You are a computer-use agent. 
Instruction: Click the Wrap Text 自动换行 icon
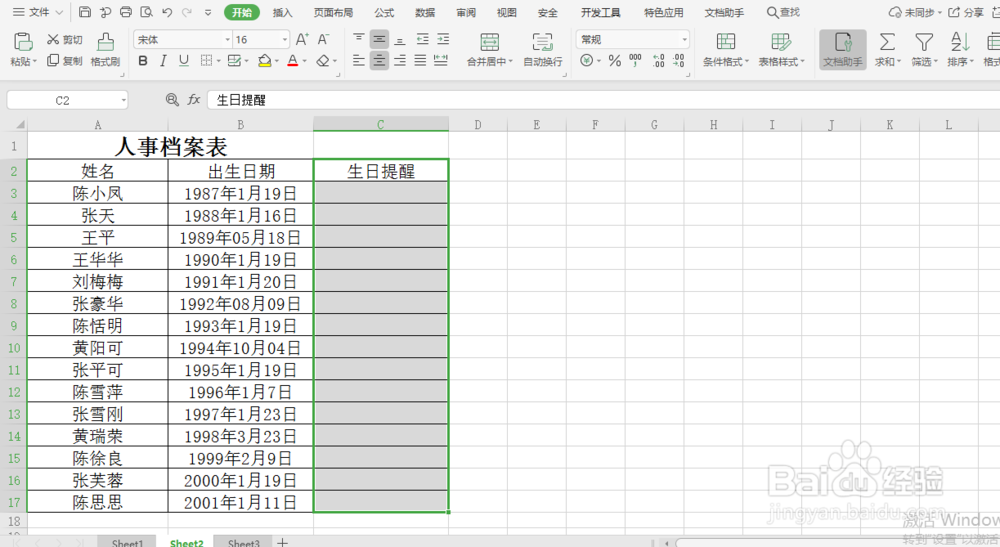(542, 42)
